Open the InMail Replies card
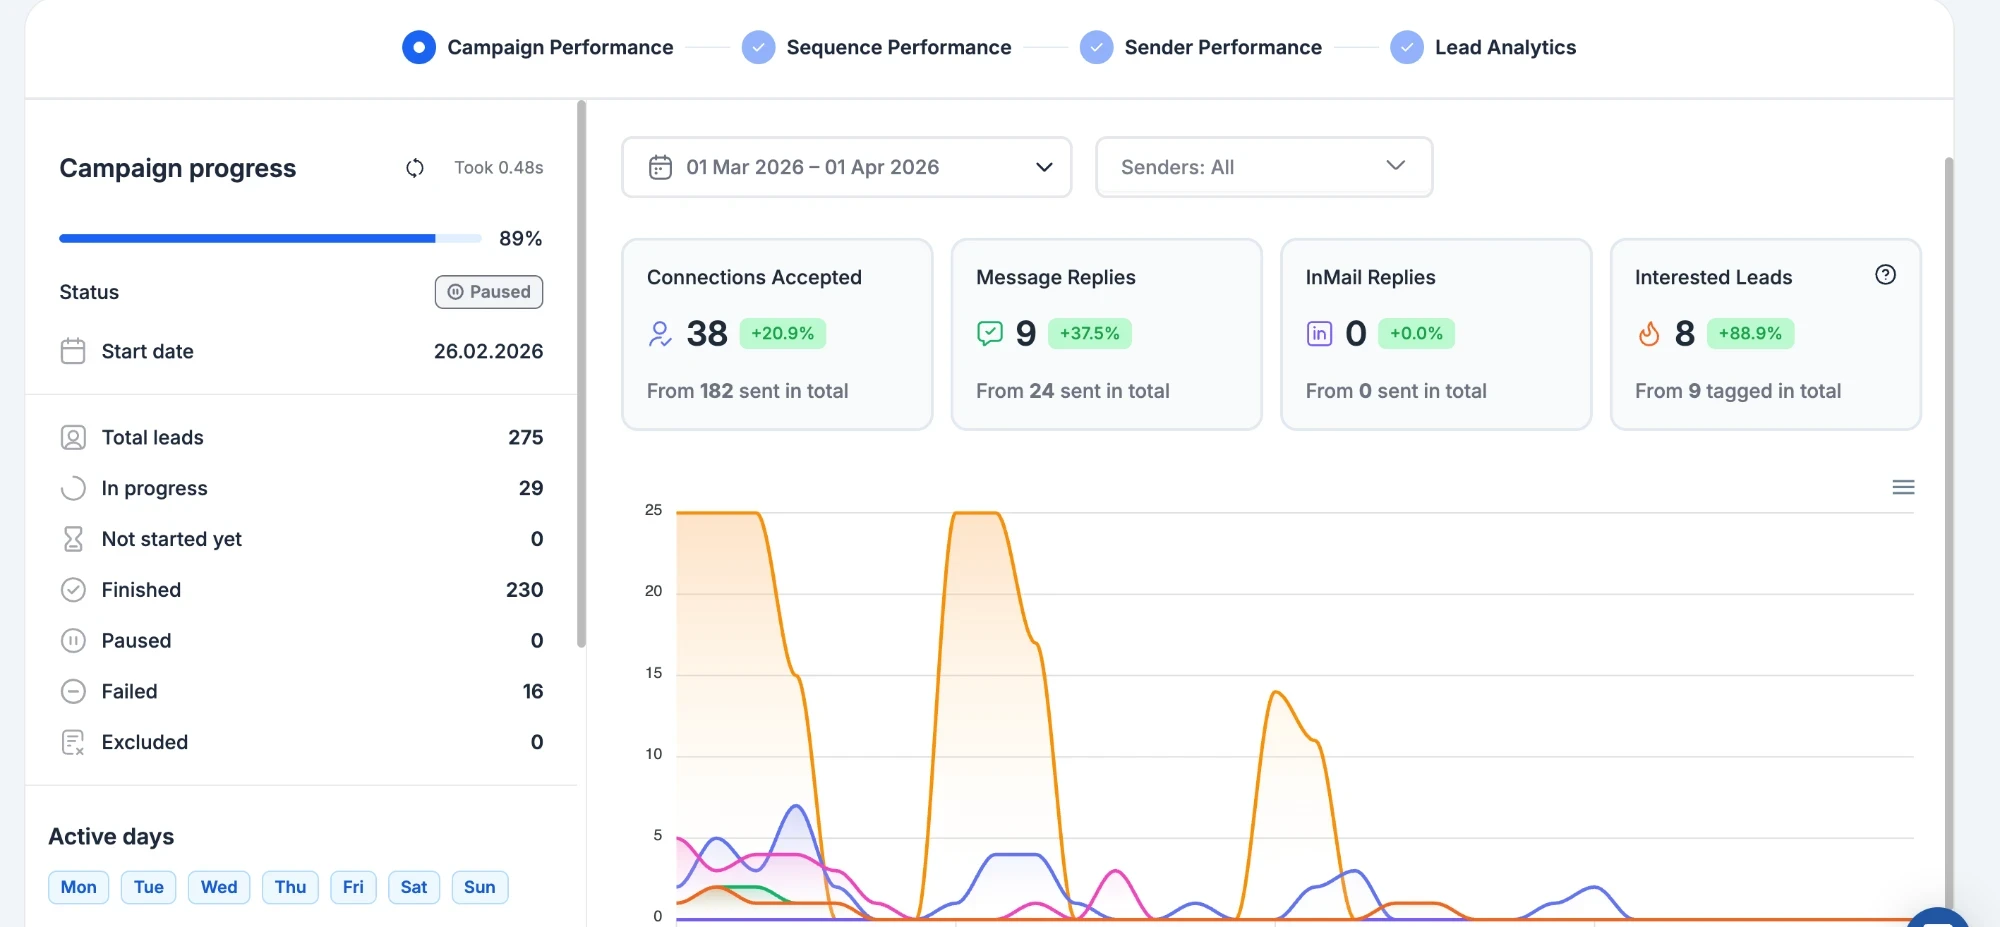Viewport: 2000px width, 927px height. coord(1436,334)
